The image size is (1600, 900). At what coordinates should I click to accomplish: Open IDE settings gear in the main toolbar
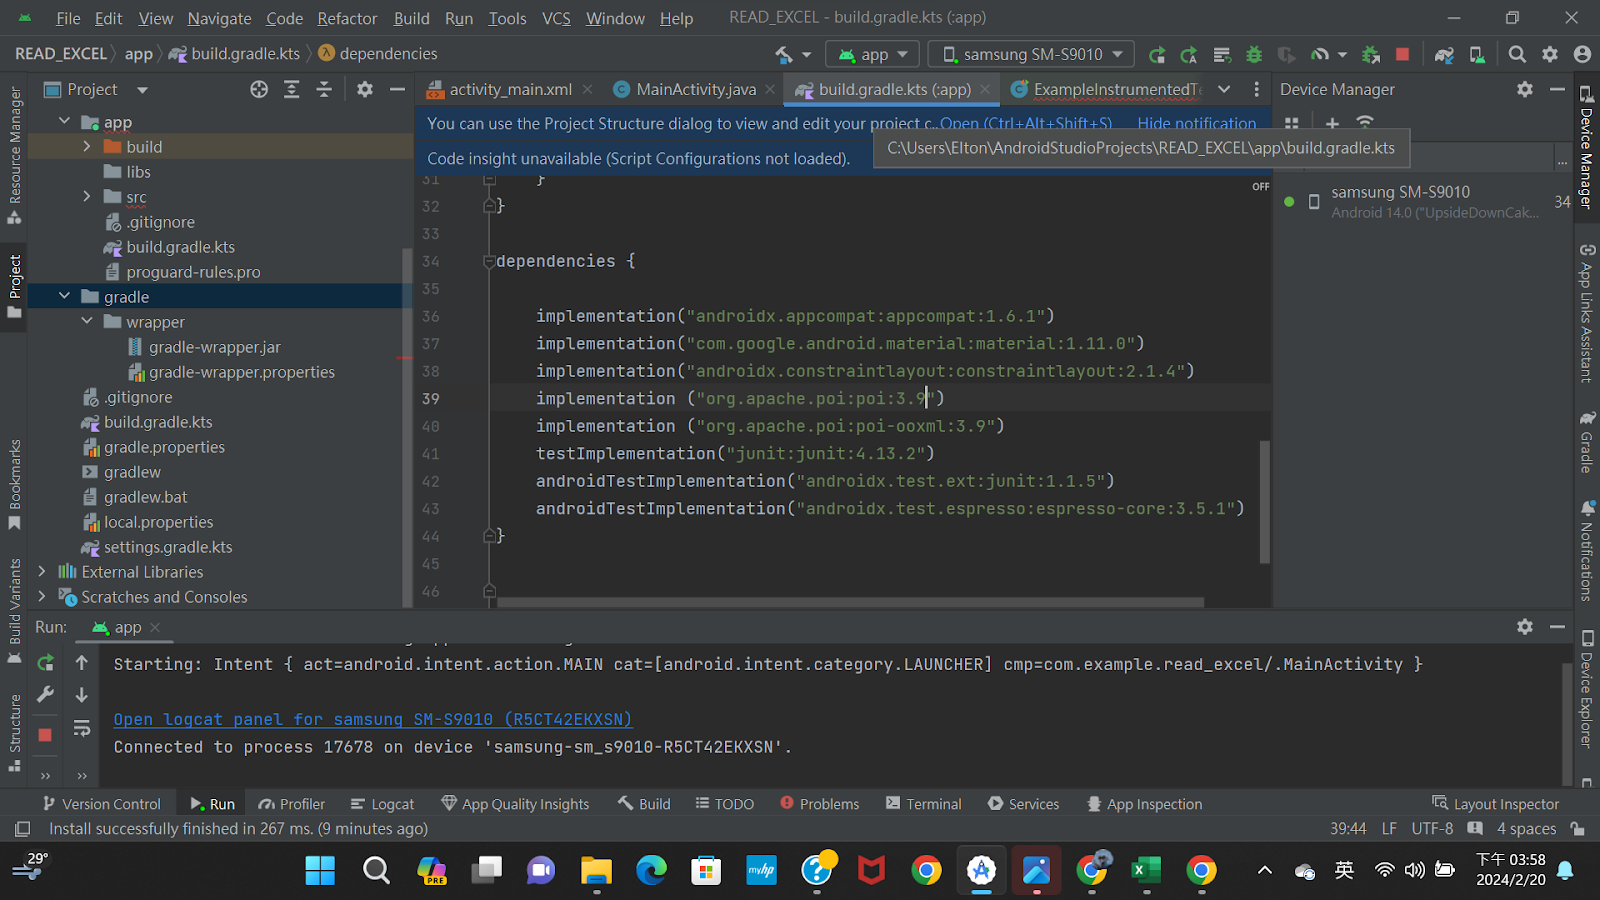pos(1550,55)
